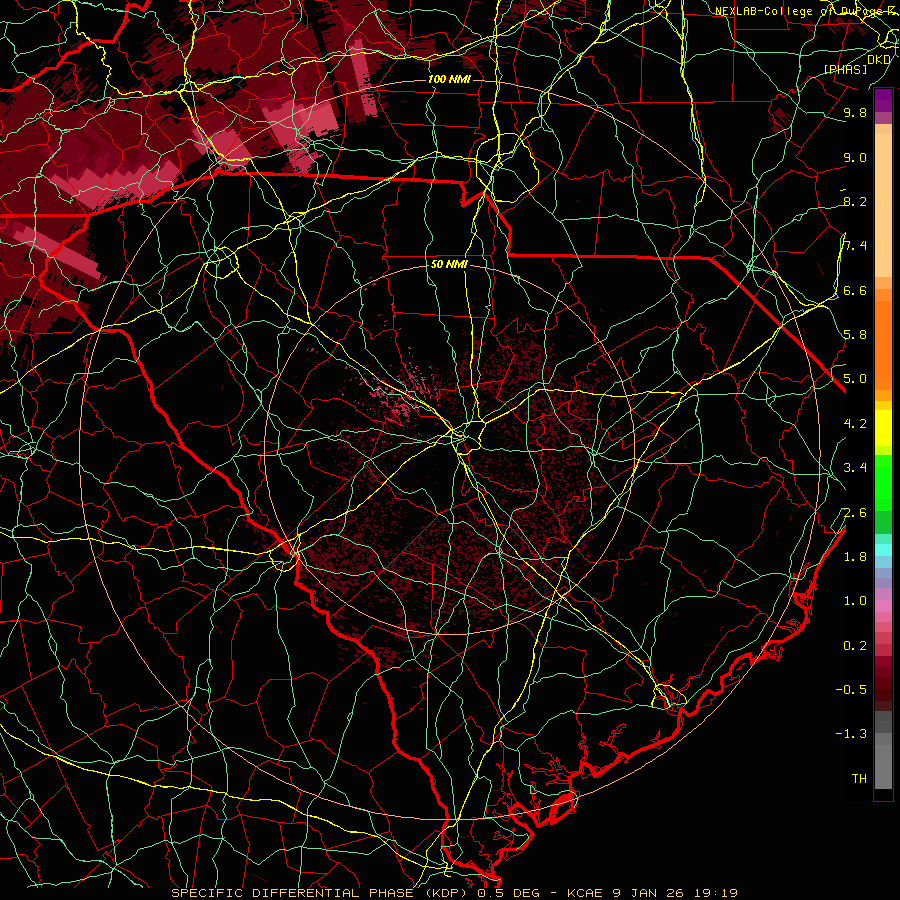This screenshot has width=900, height=900.
Task: Click the 0.2 scale value
Action: 855,646
